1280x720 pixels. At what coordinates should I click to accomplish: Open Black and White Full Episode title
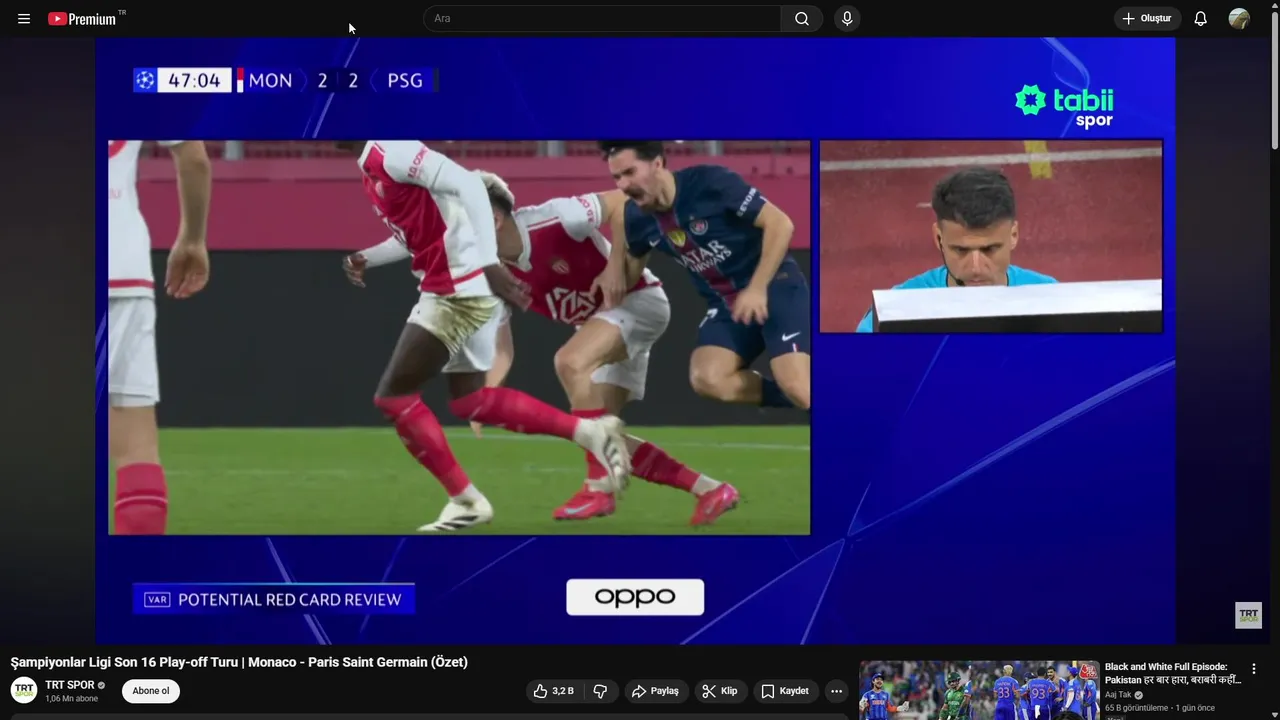(1173, 673)
